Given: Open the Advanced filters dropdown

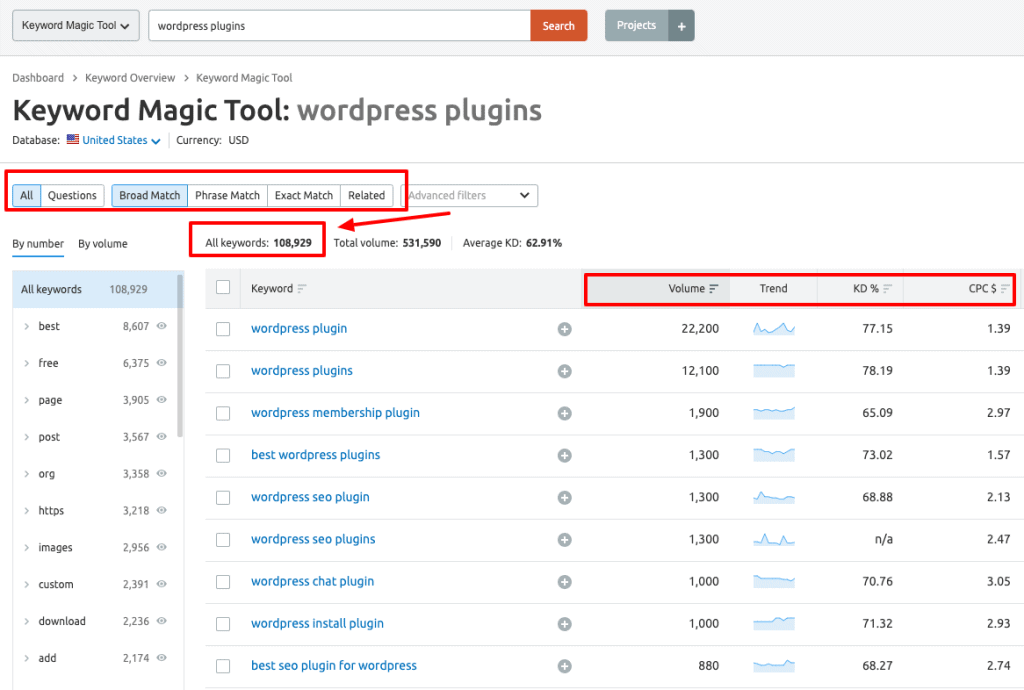Looking at the screenshot, I should pyautogui.click(x=470, y=195).
